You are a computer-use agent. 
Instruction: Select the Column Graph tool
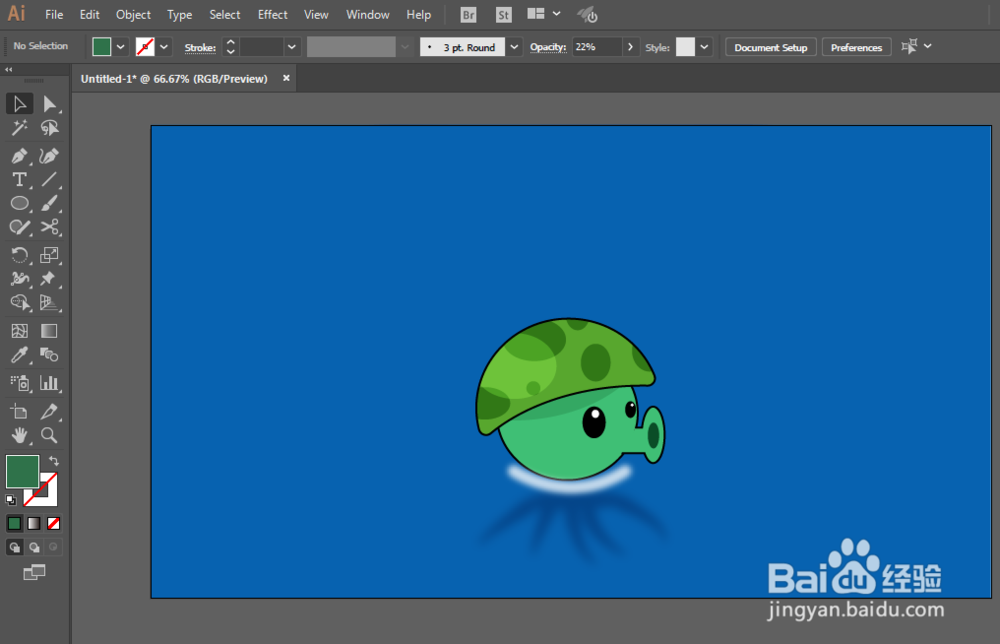49,383
